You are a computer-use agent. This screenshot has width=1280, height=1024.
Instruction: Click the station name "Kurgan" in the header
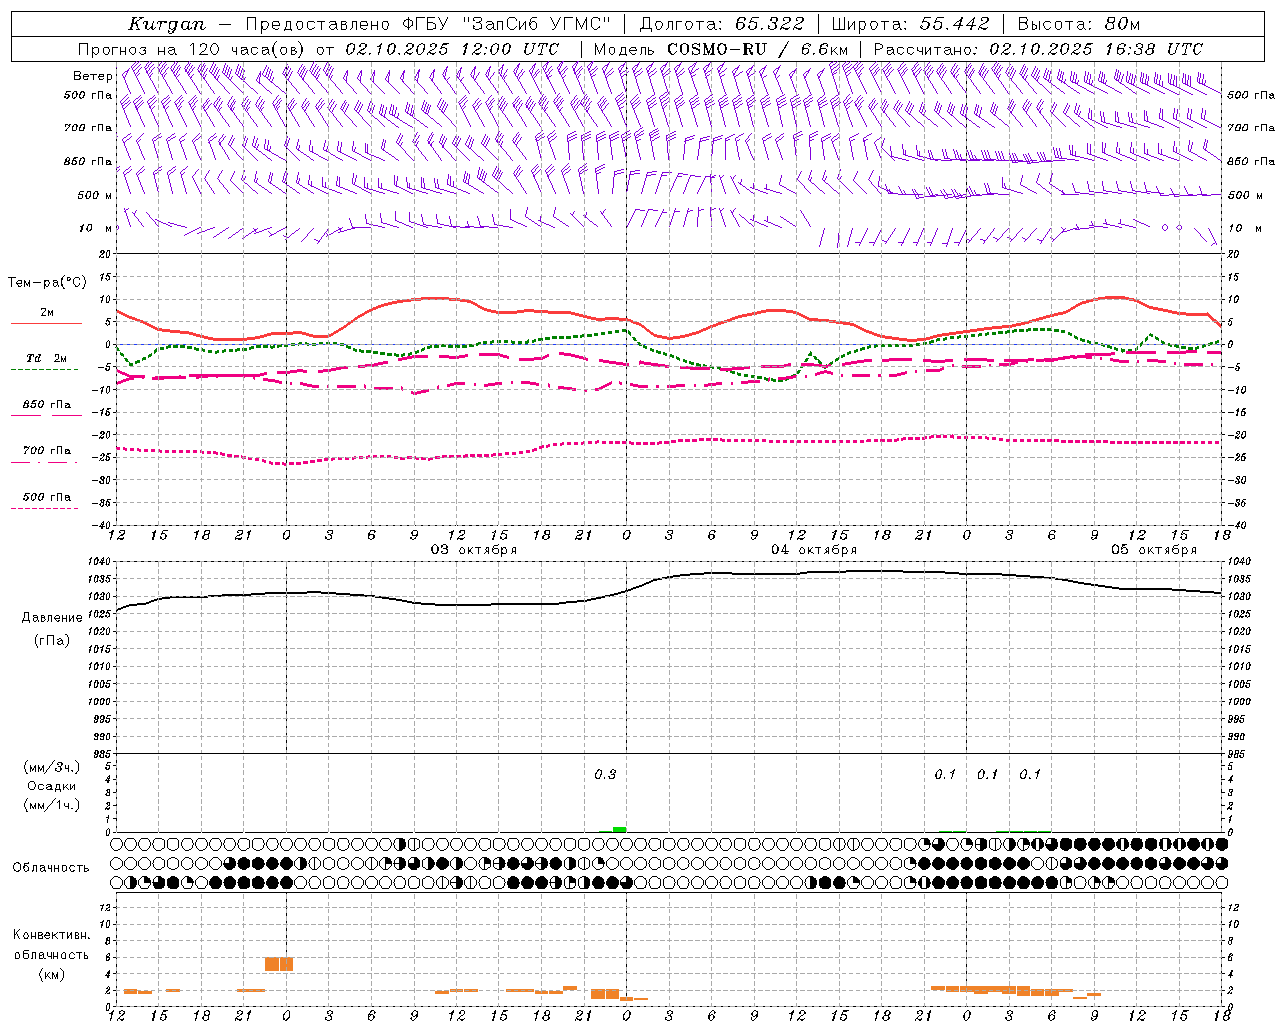point(167,24)
